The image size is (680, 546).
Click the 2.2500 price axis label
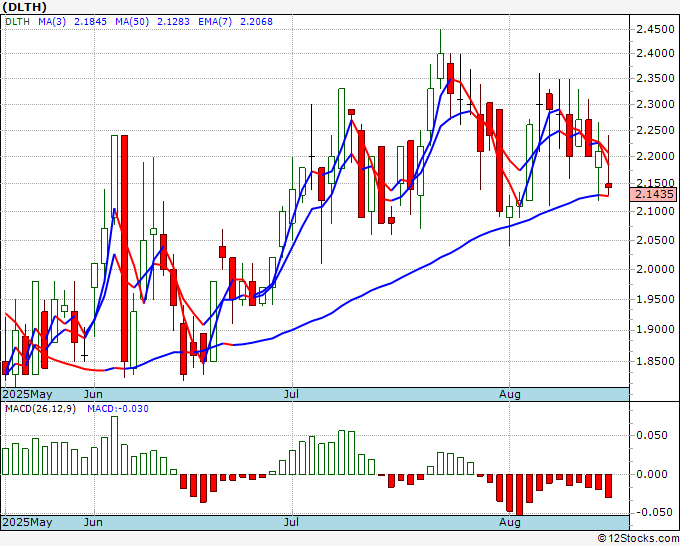tap(655, 130)
